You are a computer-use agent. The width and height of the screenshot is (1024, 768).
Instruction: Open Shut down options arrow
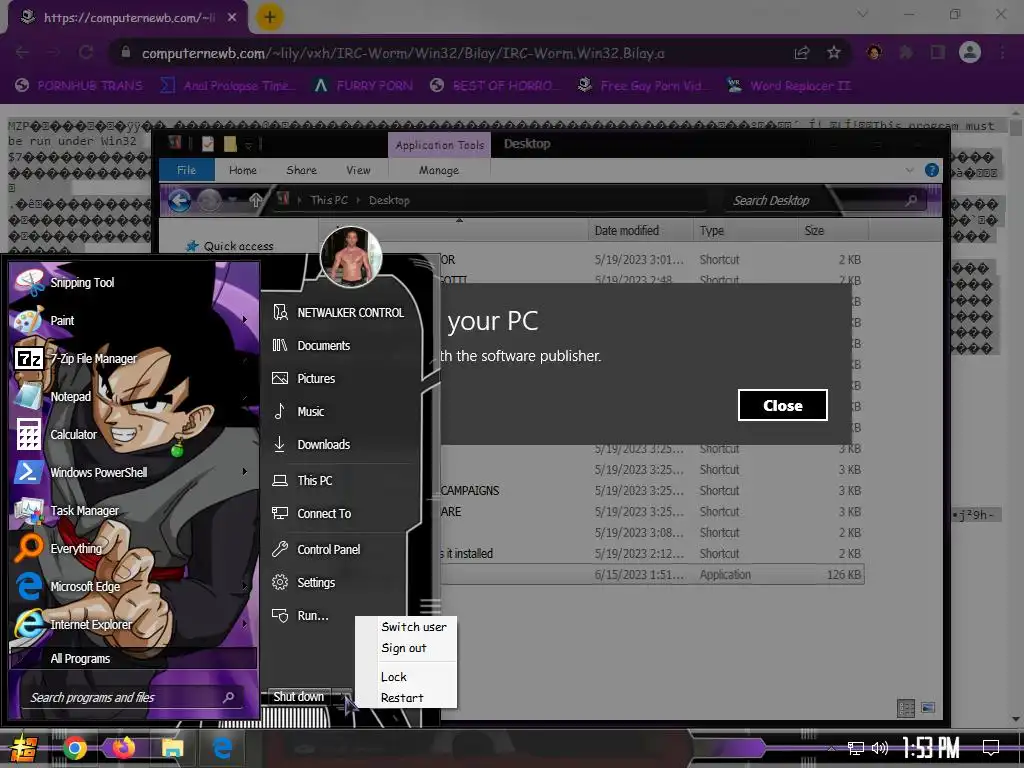(343, 697)
